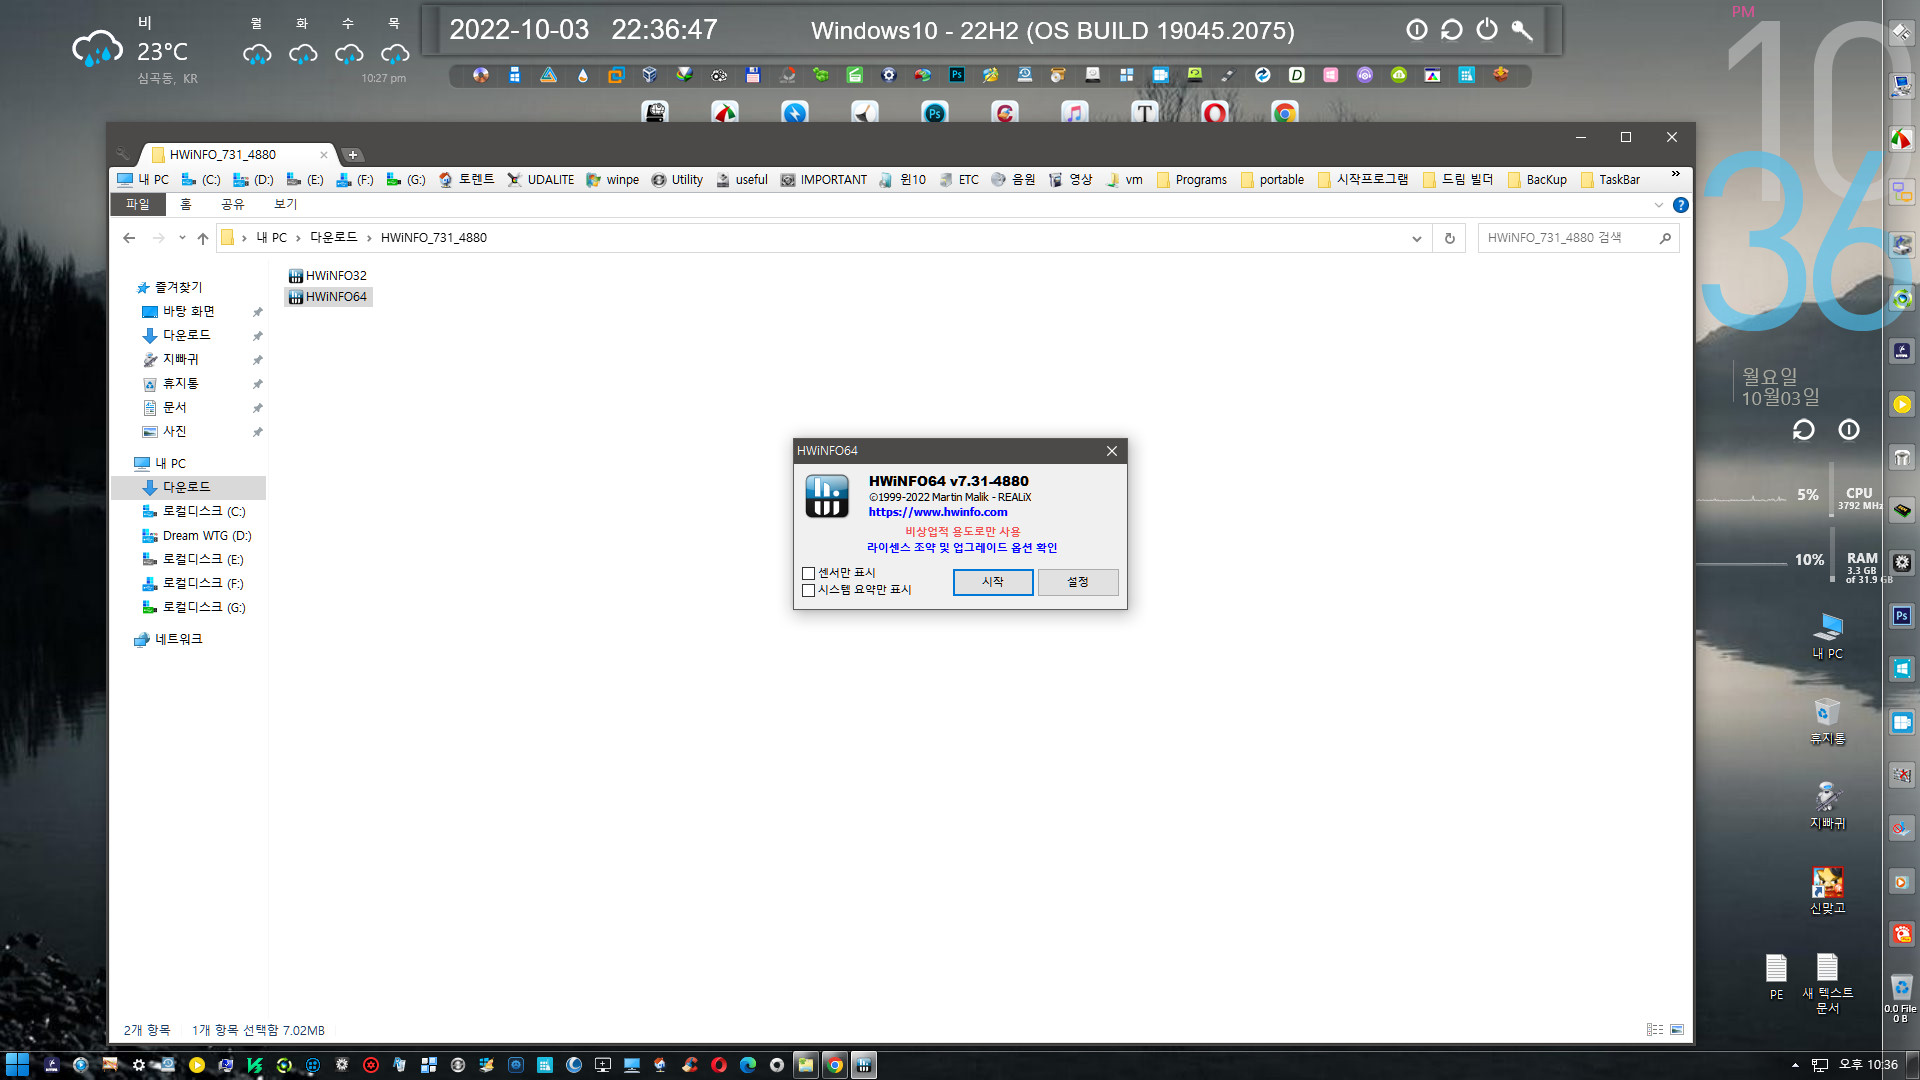Screen dimensions: 1920x1080
Task: Open the HWiNFO icon in the taskbar
Action: [x=864, y=1065]
